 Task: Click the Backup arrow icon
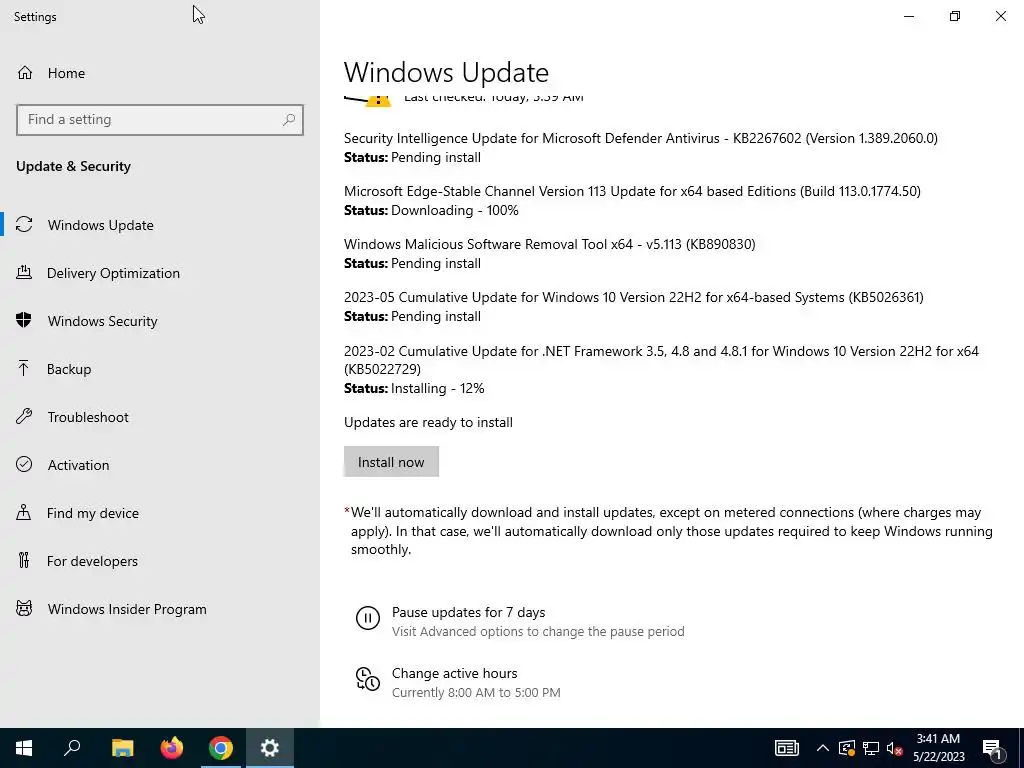(x=24, y=368)
